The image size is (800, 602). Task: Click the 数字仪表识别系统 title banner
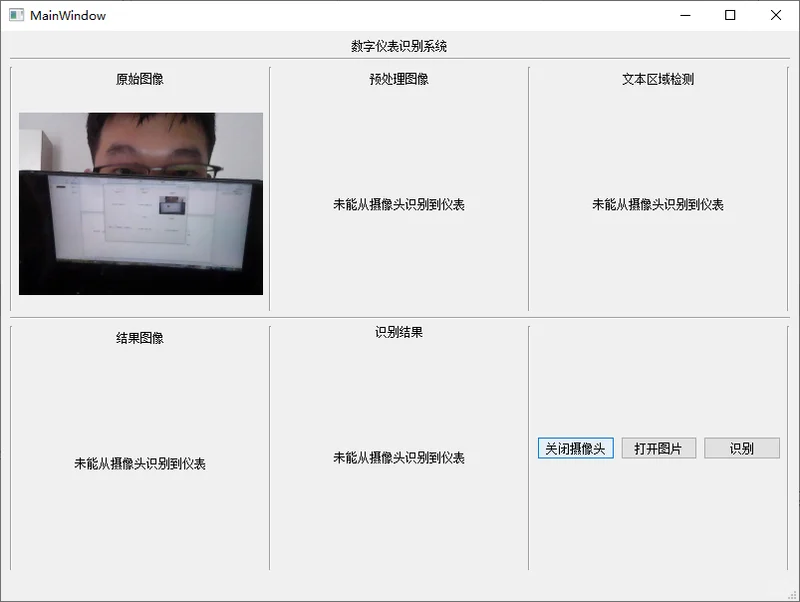pyautogui.click(x=399, y=44)
